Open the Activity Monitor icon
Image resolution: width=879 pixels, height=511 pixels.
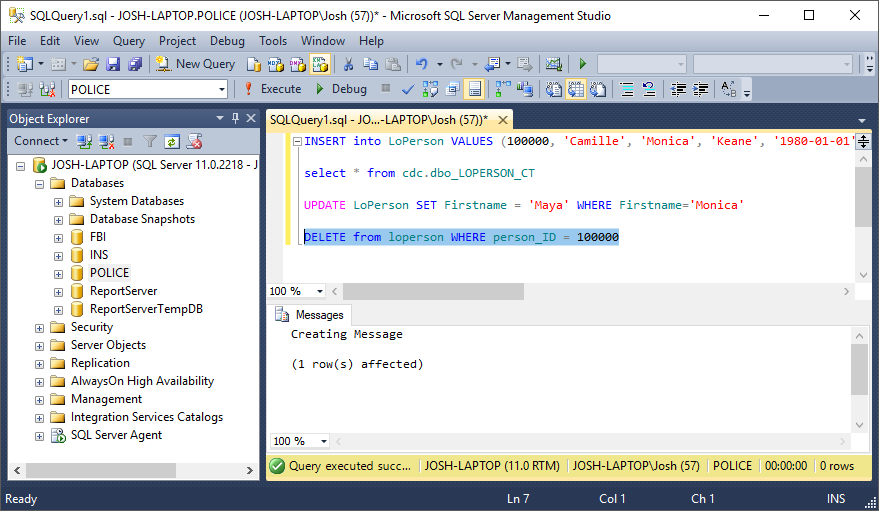tap(553, 64)
